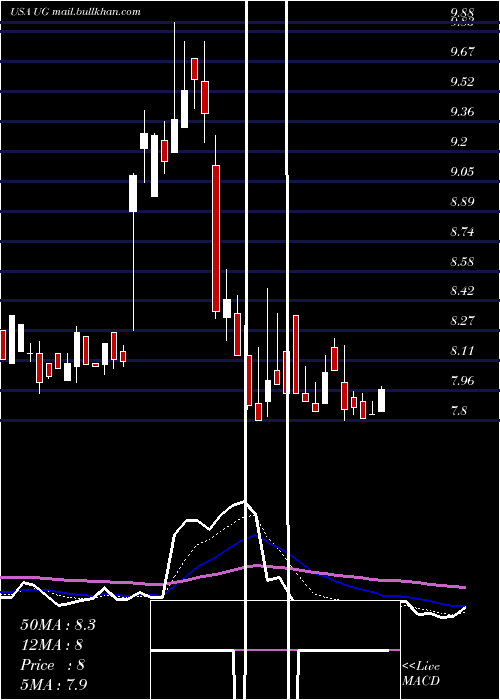Select the 9.36 price axis label
500x700 pixels.
coord(462,112)
